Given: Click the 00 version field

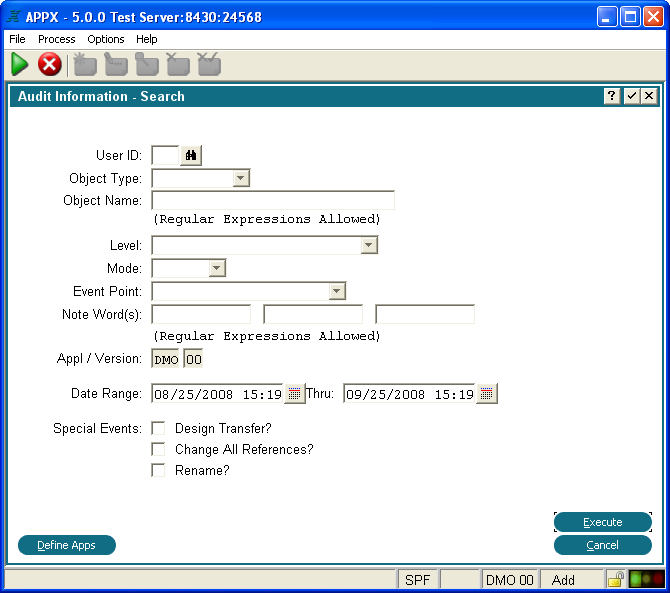Looking at the screenshot, I should click(x=193, y=359).
